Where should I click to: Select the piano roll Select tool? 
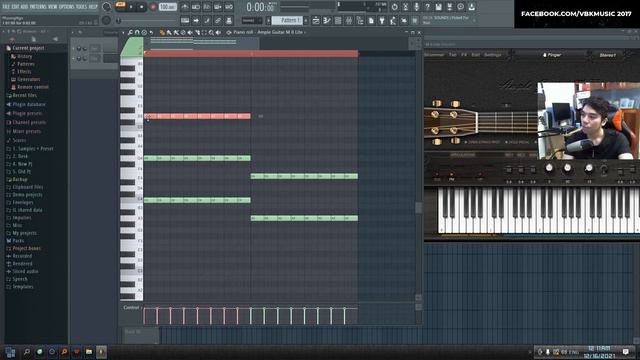[204, 32]
